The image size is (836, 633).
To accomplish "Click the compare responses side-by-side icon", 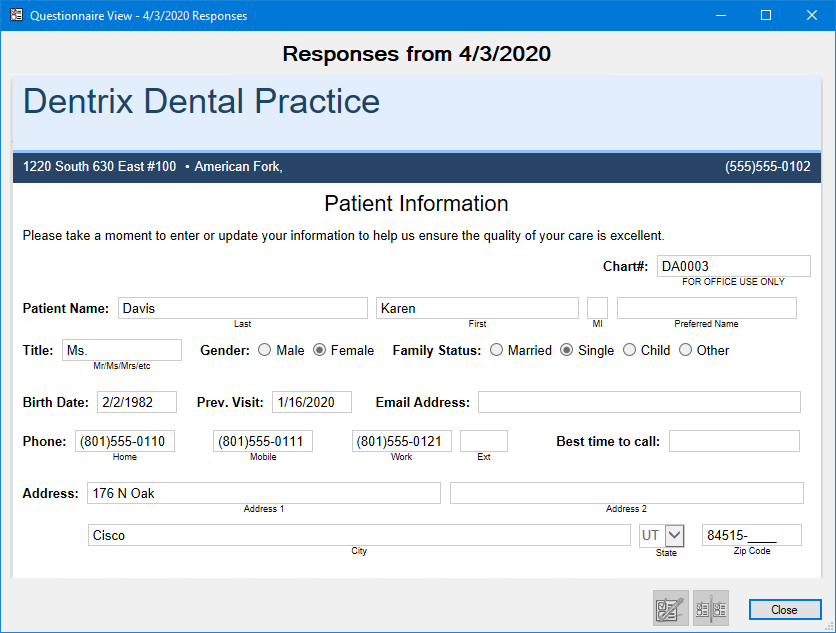I will [x=711, y=608].
